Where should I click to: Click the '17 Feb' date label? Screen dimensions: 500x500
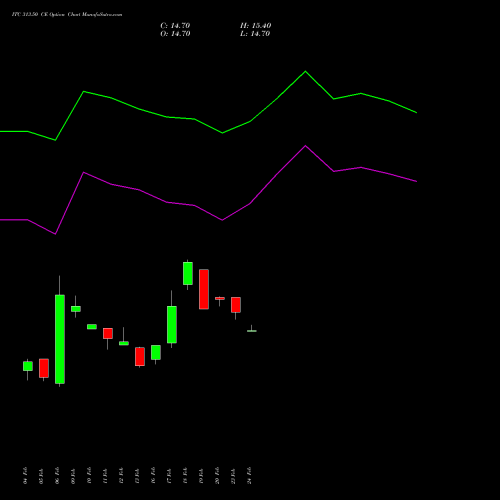click(x=169, y=475)
